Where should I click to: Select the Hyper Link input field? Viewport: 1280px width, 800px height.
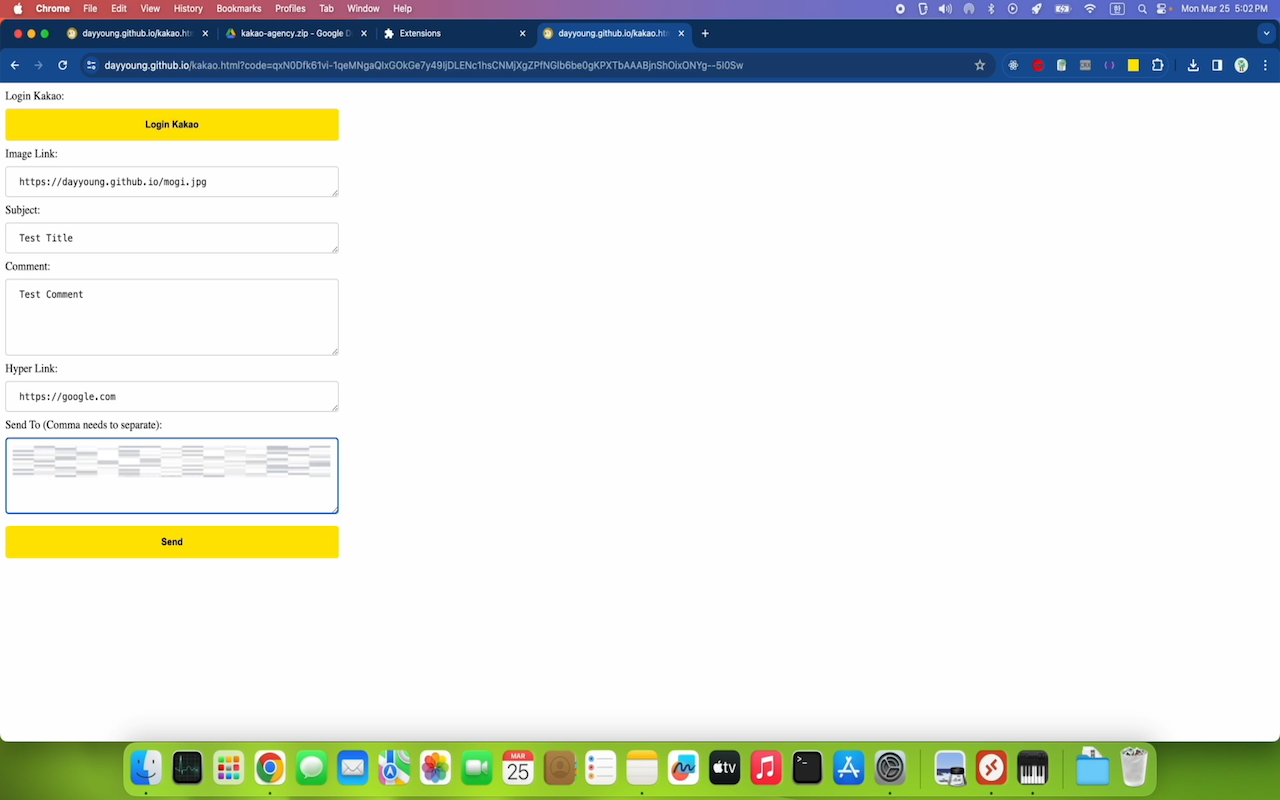[172, 396]
